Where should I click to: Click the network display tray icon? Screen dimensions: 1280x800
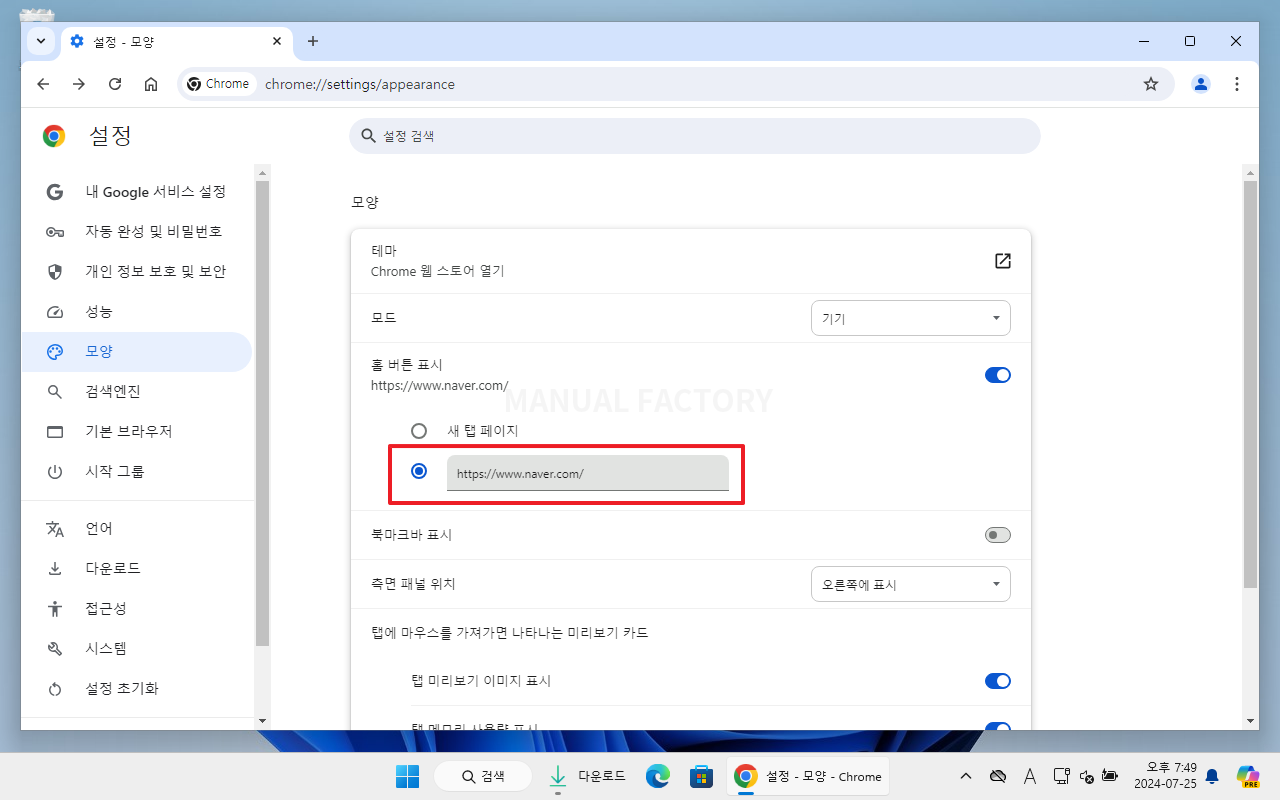click(x=1063, y=776)
